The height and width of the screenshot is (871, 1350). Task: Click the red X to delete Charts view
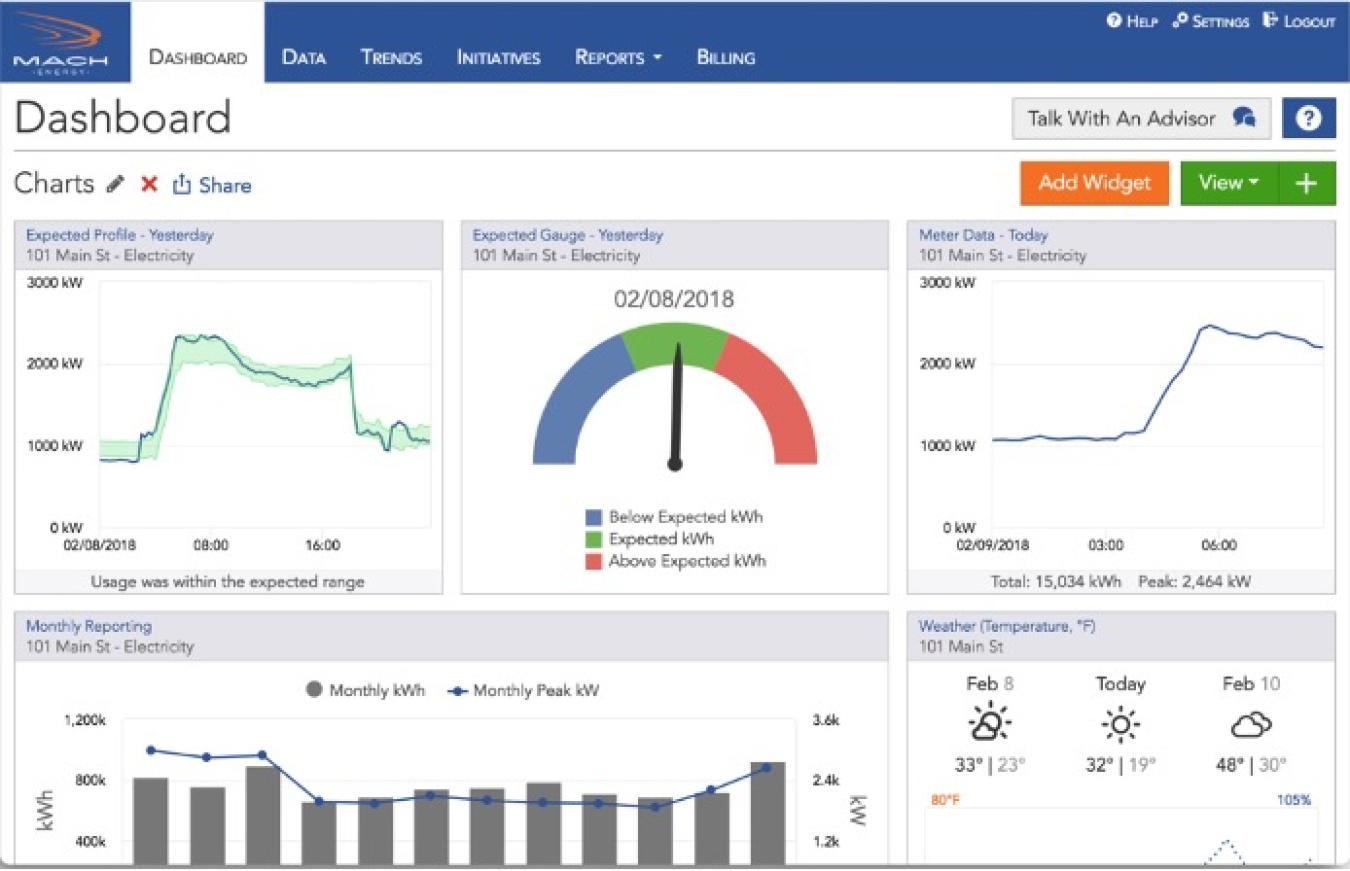pos(148,184)
